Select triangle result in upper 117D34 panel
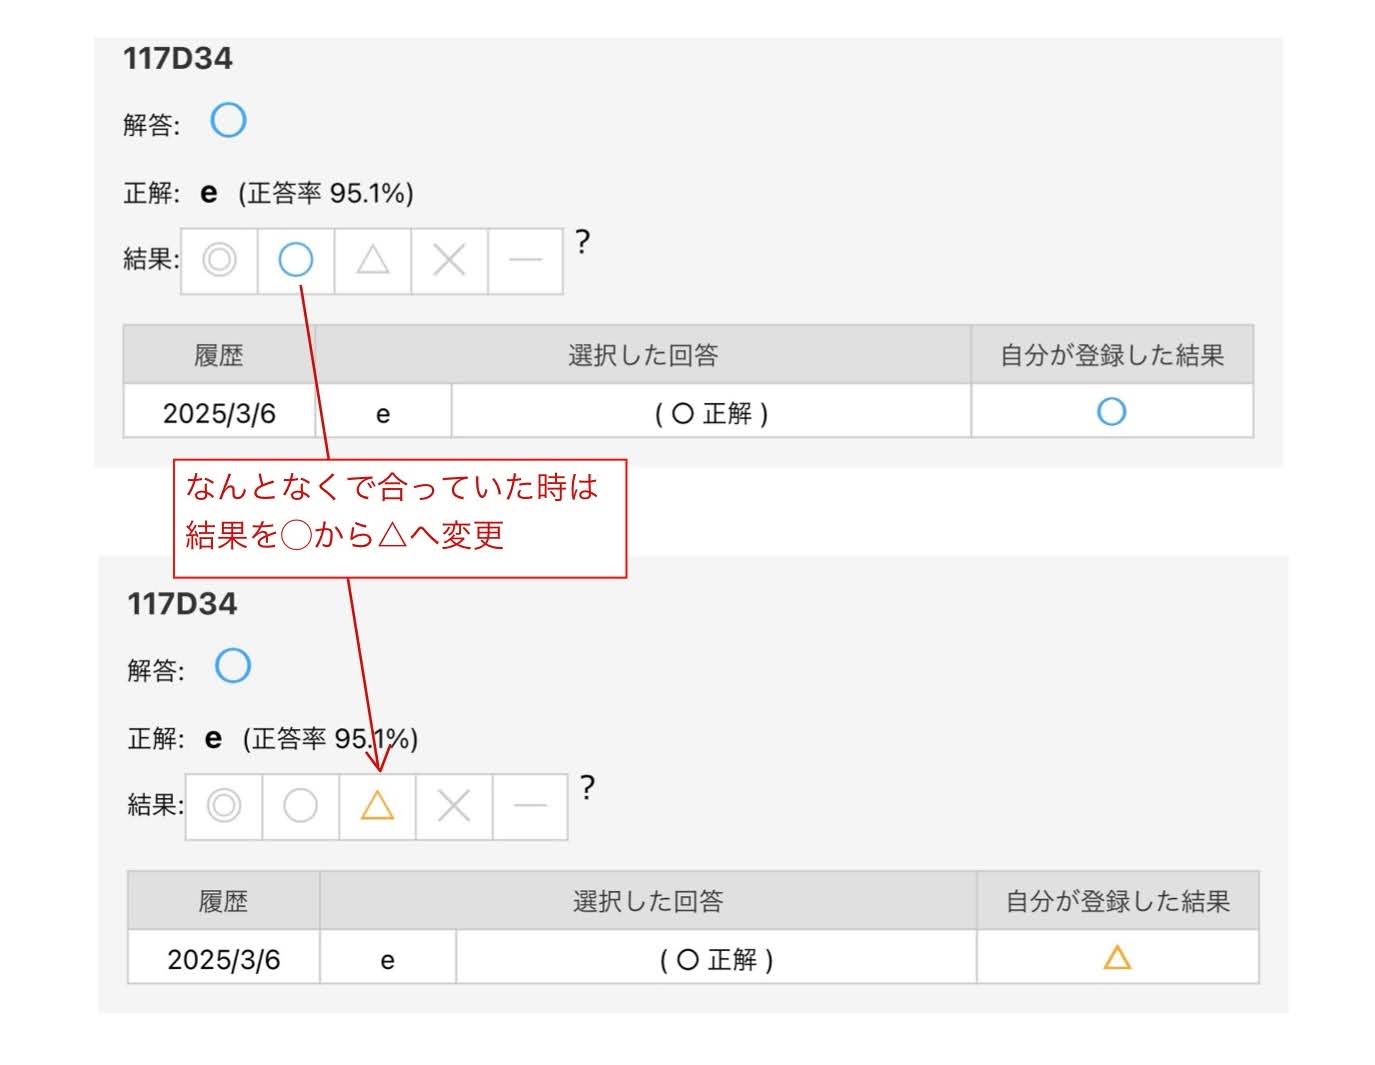The width and height of the screenshot is (1375, 1065). point(372,261)
